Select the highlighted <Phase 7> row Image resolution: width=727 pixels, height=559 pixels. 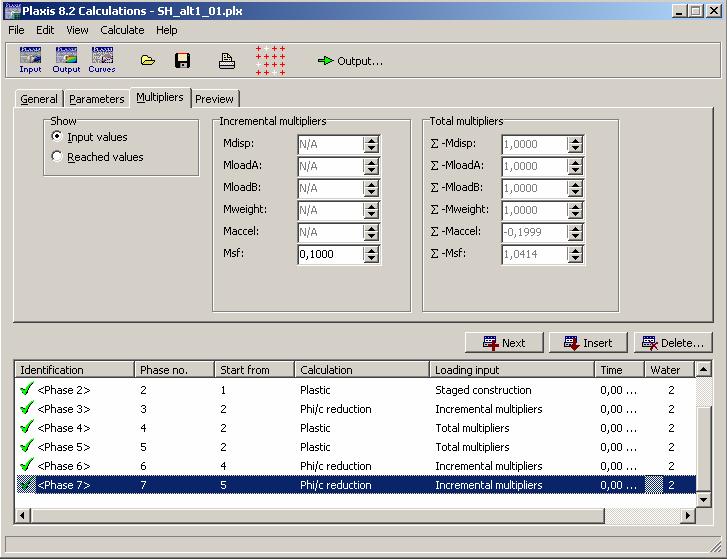click(x=355, y=484)
